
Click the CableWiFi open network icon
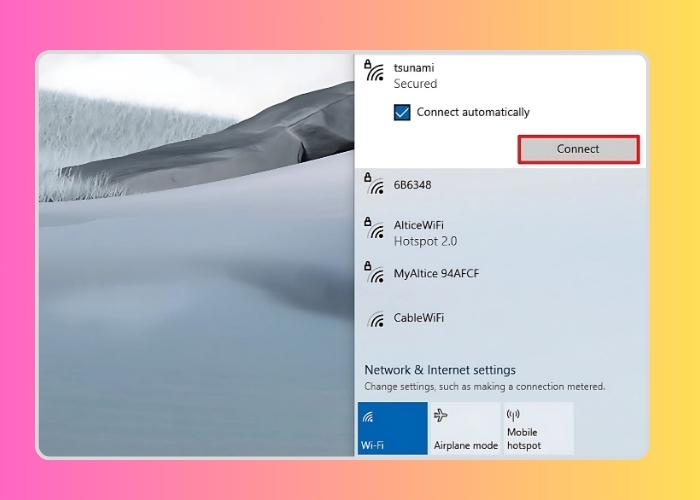376,319
